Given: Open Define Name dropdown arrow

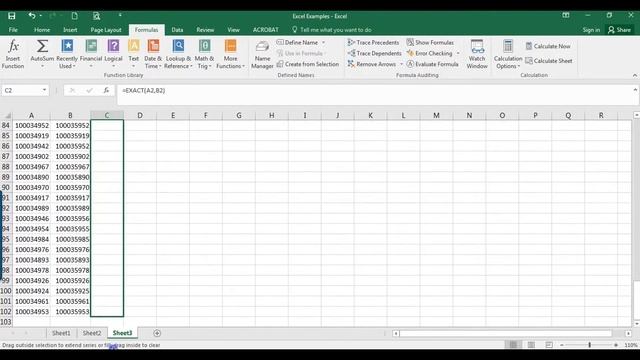Looking at the screenshot, I should pyautogui.click(x=324, y=42).
